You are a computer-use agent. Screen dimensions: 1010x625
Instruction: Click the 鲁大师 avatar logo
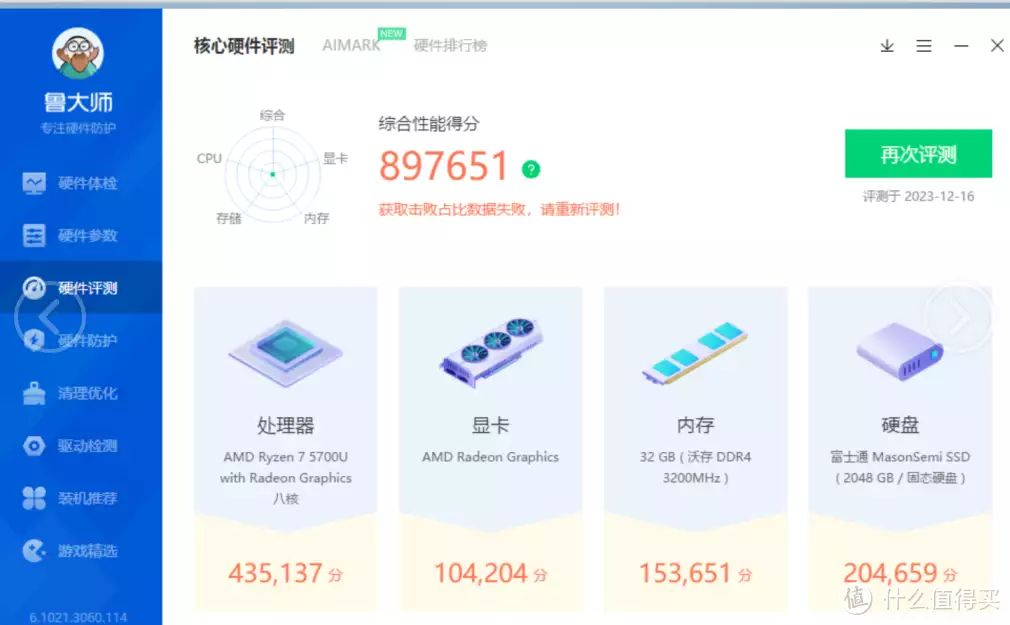(x=78, y=53)
